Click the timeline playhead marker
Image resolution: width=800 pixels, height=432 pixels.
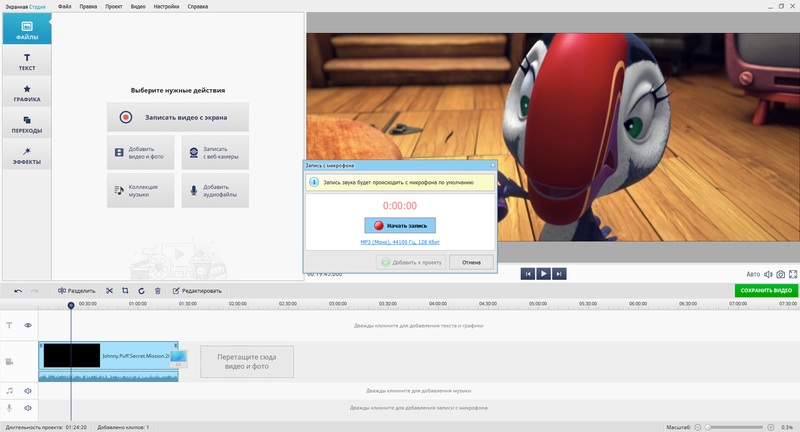[x=71, y=305]
